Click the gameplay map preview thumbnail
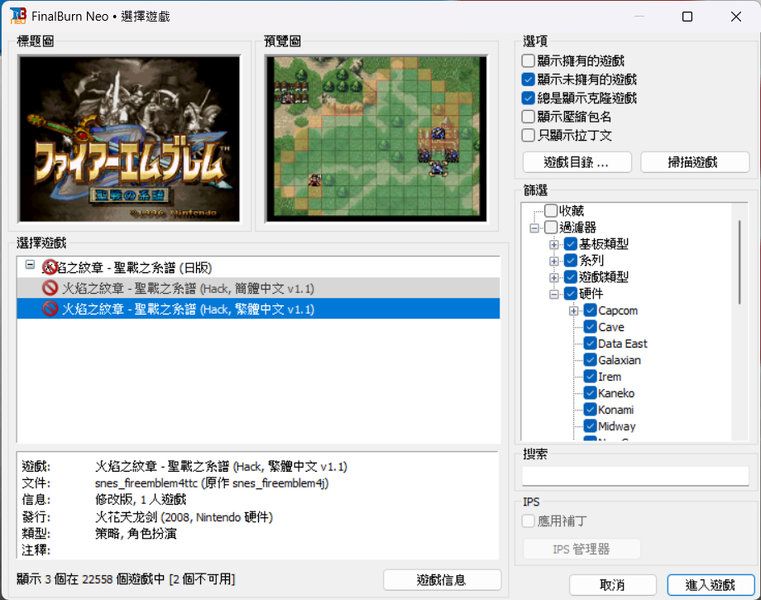The image size is (761, 600). click(x=376, y=139)
